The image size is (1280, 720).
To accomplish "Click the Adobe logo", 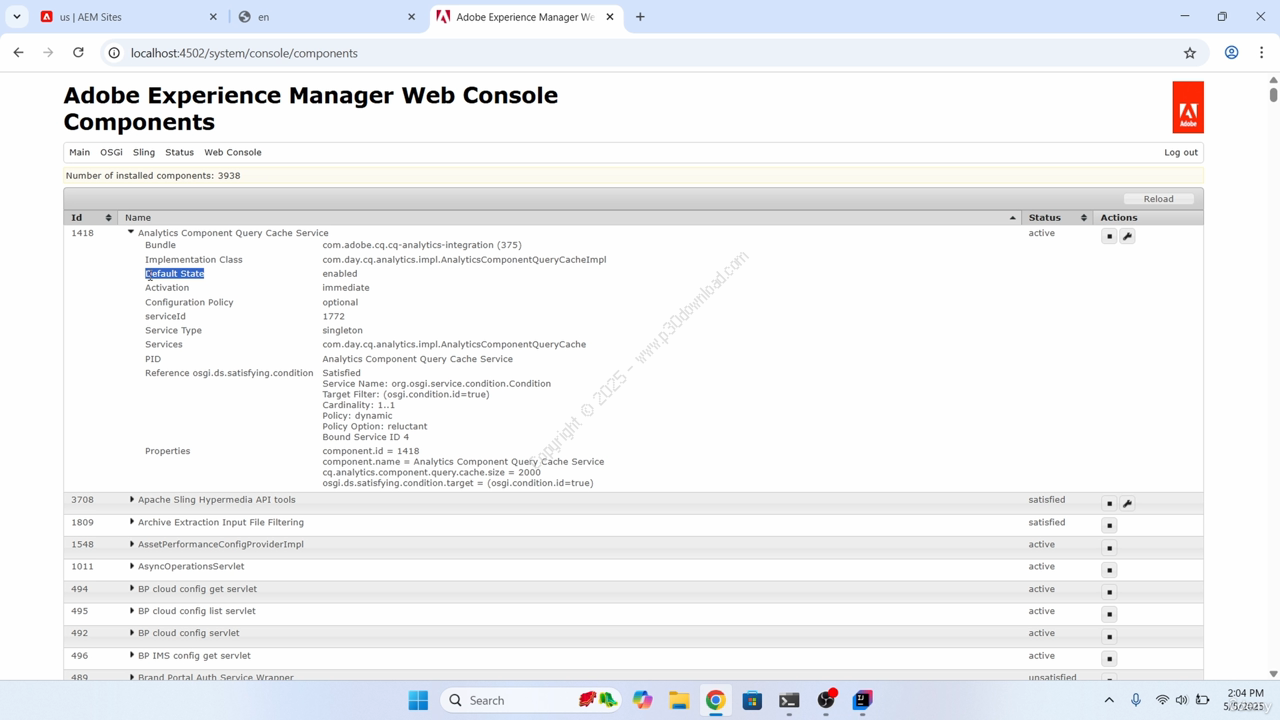I will [1188, 107].
